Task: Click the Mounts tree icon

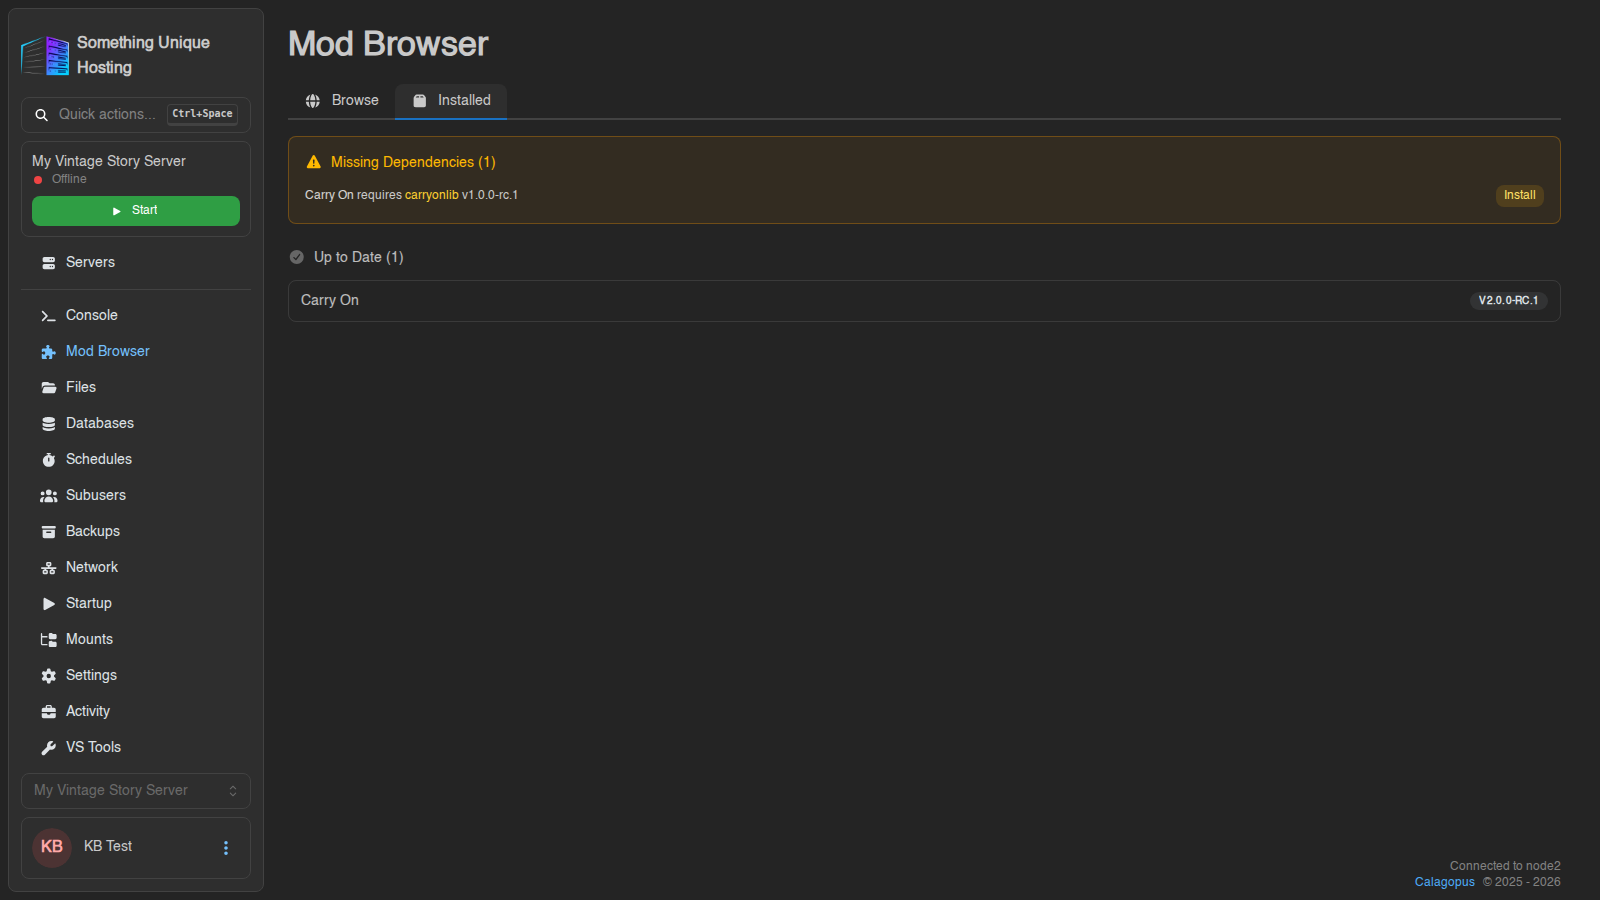Action: click(x=48, y=640)
